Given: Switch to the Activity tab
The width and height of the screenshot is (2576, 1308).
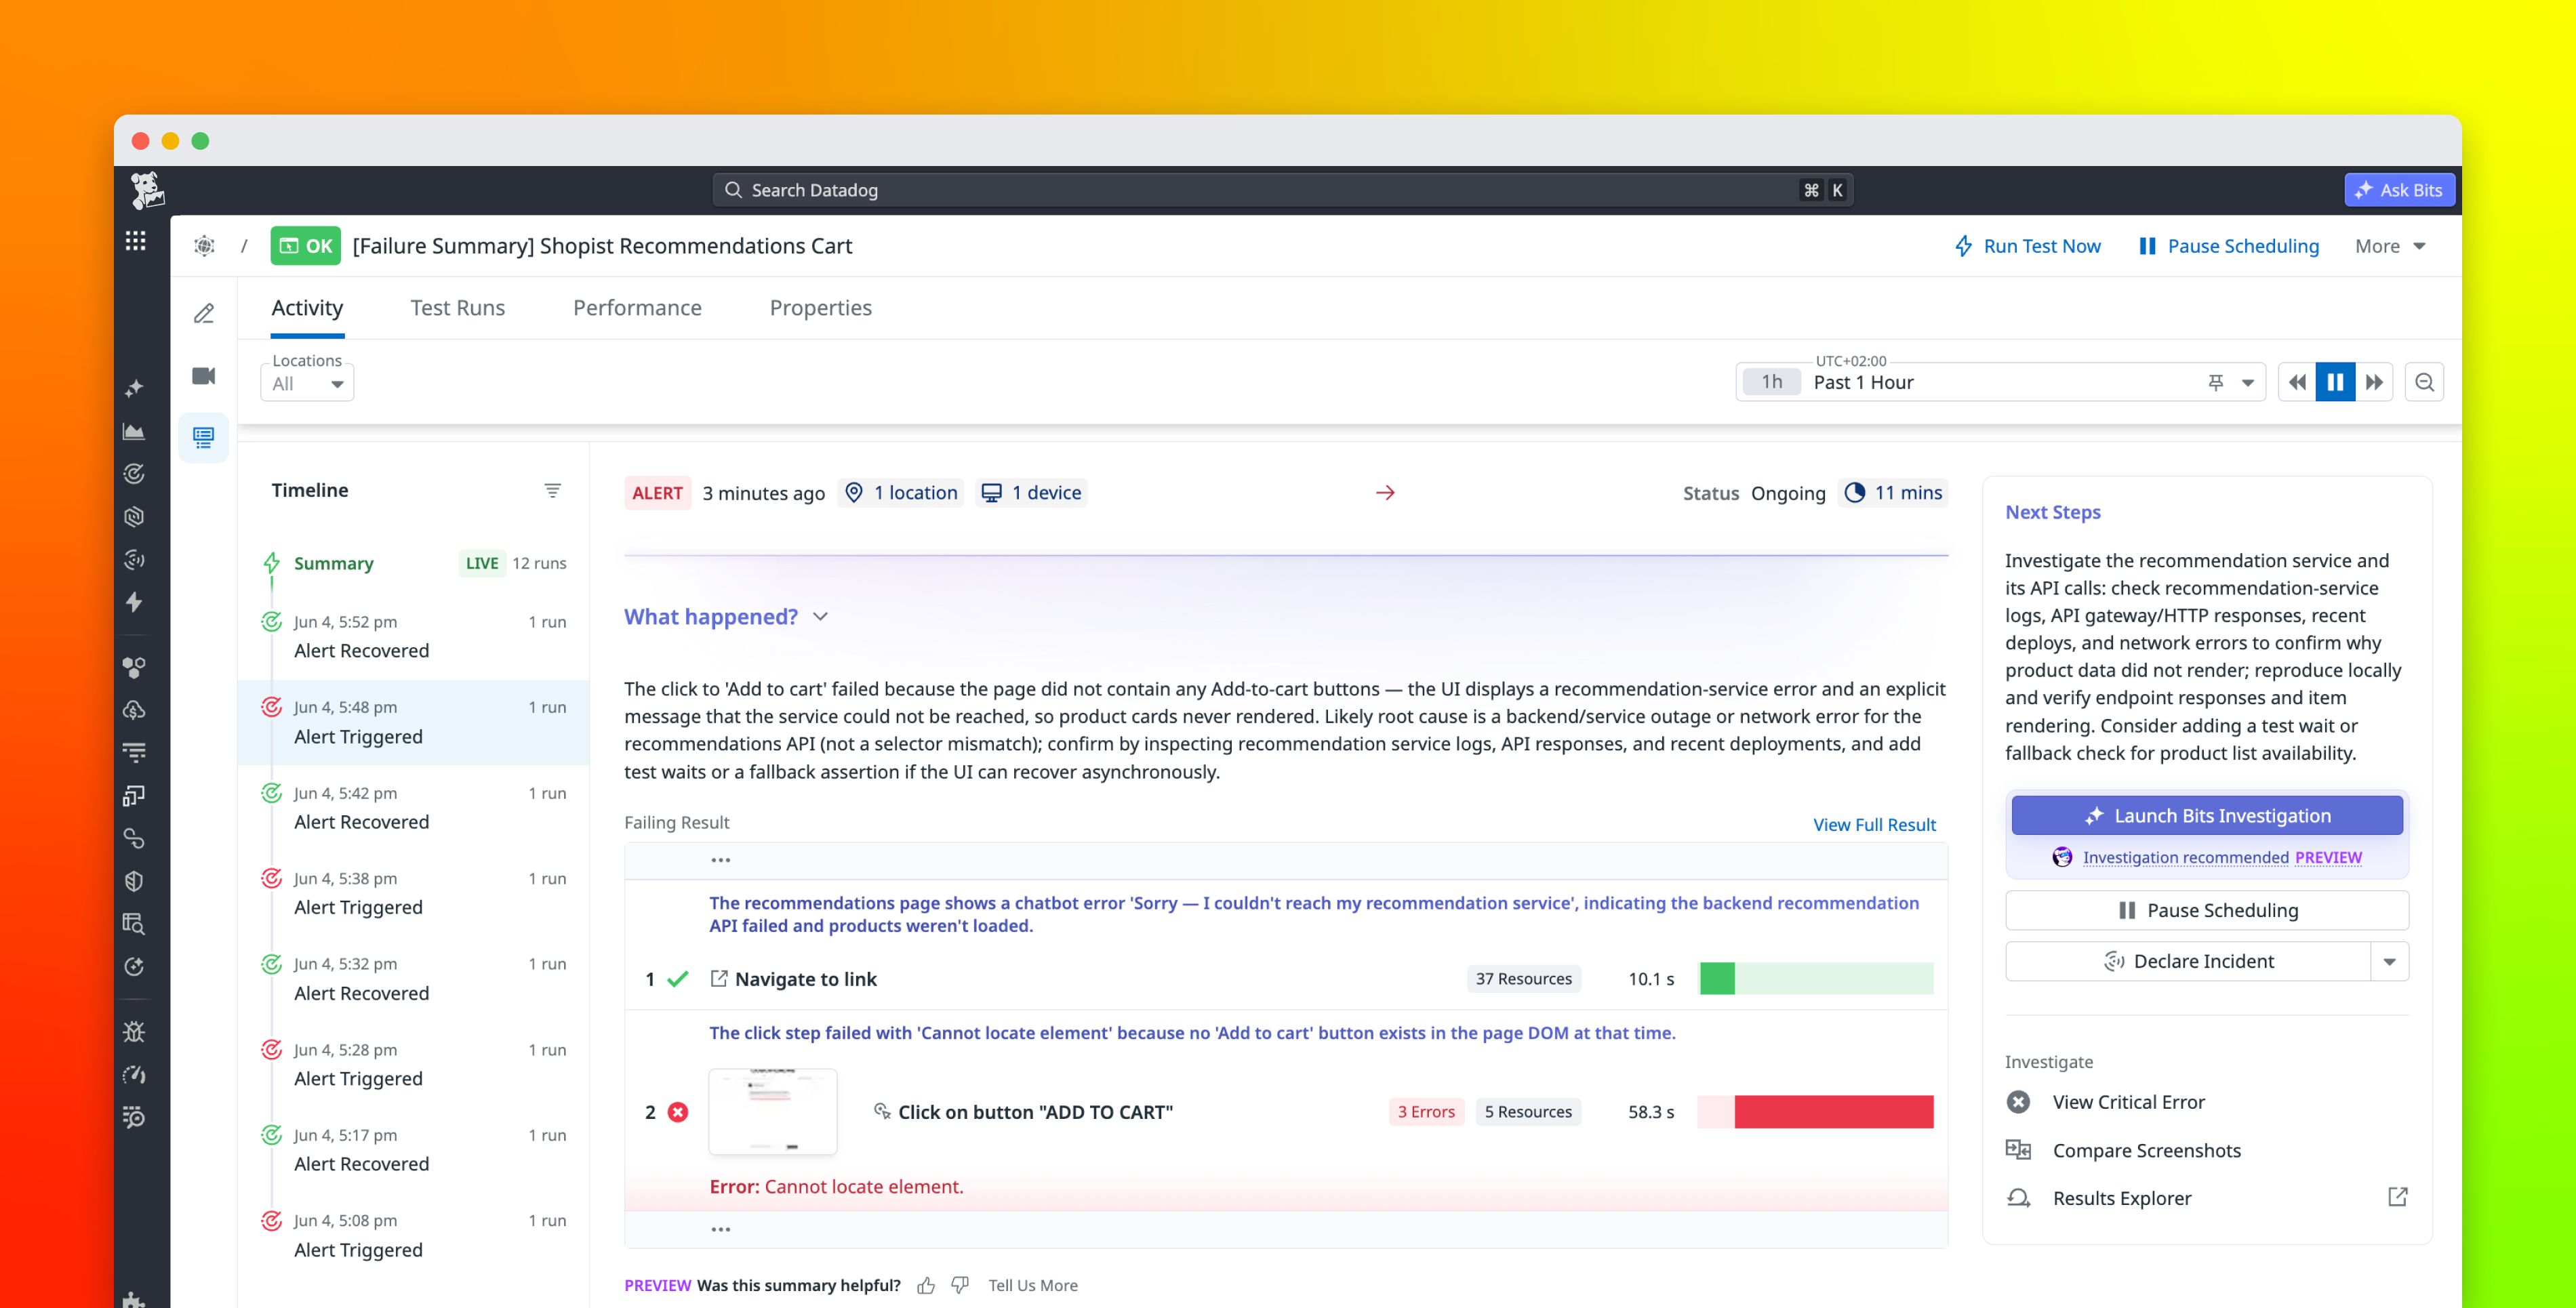Looking at the screenshot, I should click(x=307, y=308).
